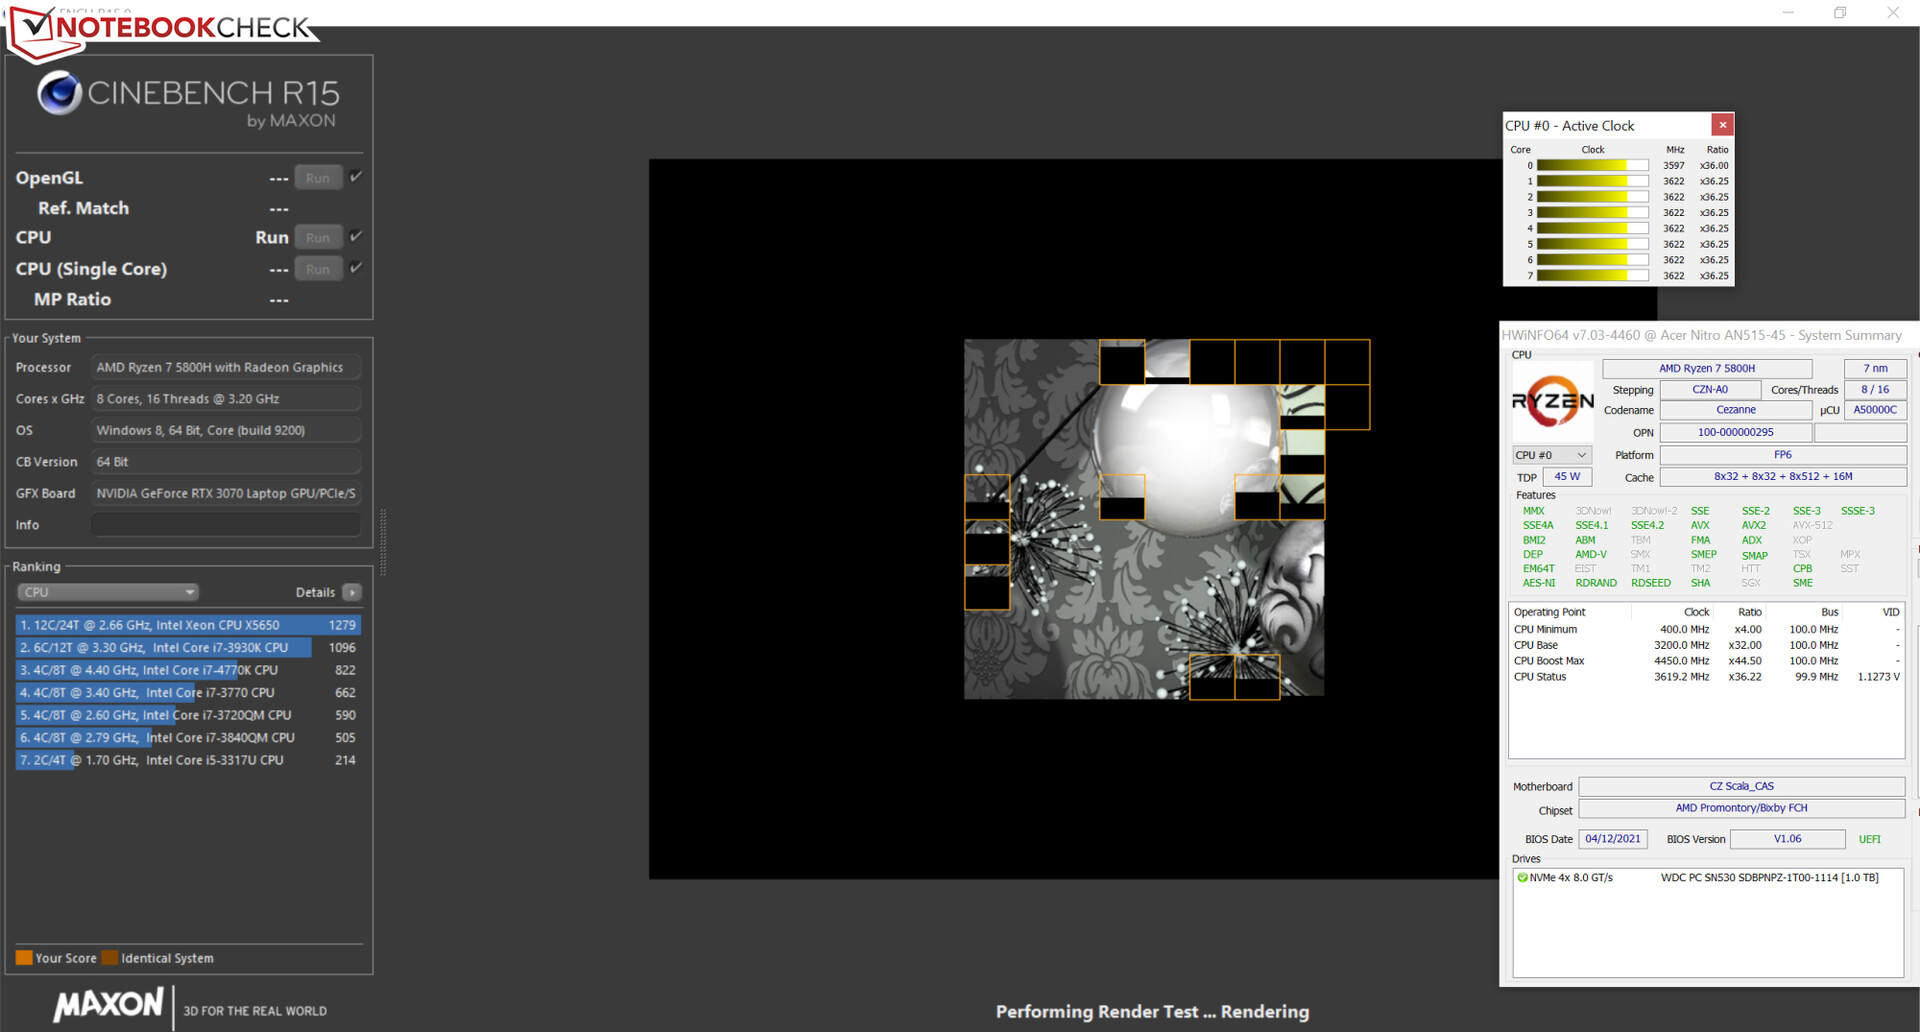Click the GFX Board field RTX 3070 Laptop
This screenshot has height=1032, width=1920.
(x=226, y=494)
